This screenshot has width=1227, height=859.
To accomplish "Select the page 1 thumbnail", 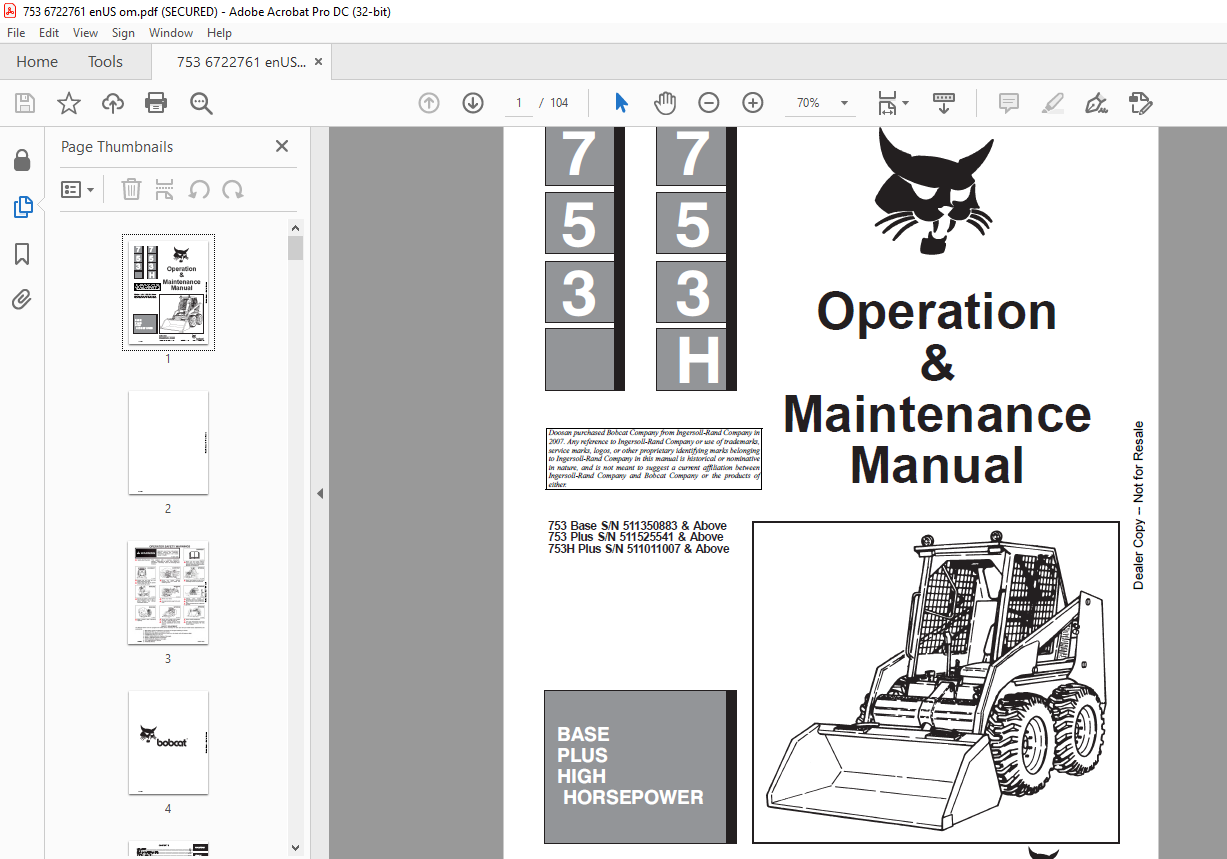I will pos(168,292).
